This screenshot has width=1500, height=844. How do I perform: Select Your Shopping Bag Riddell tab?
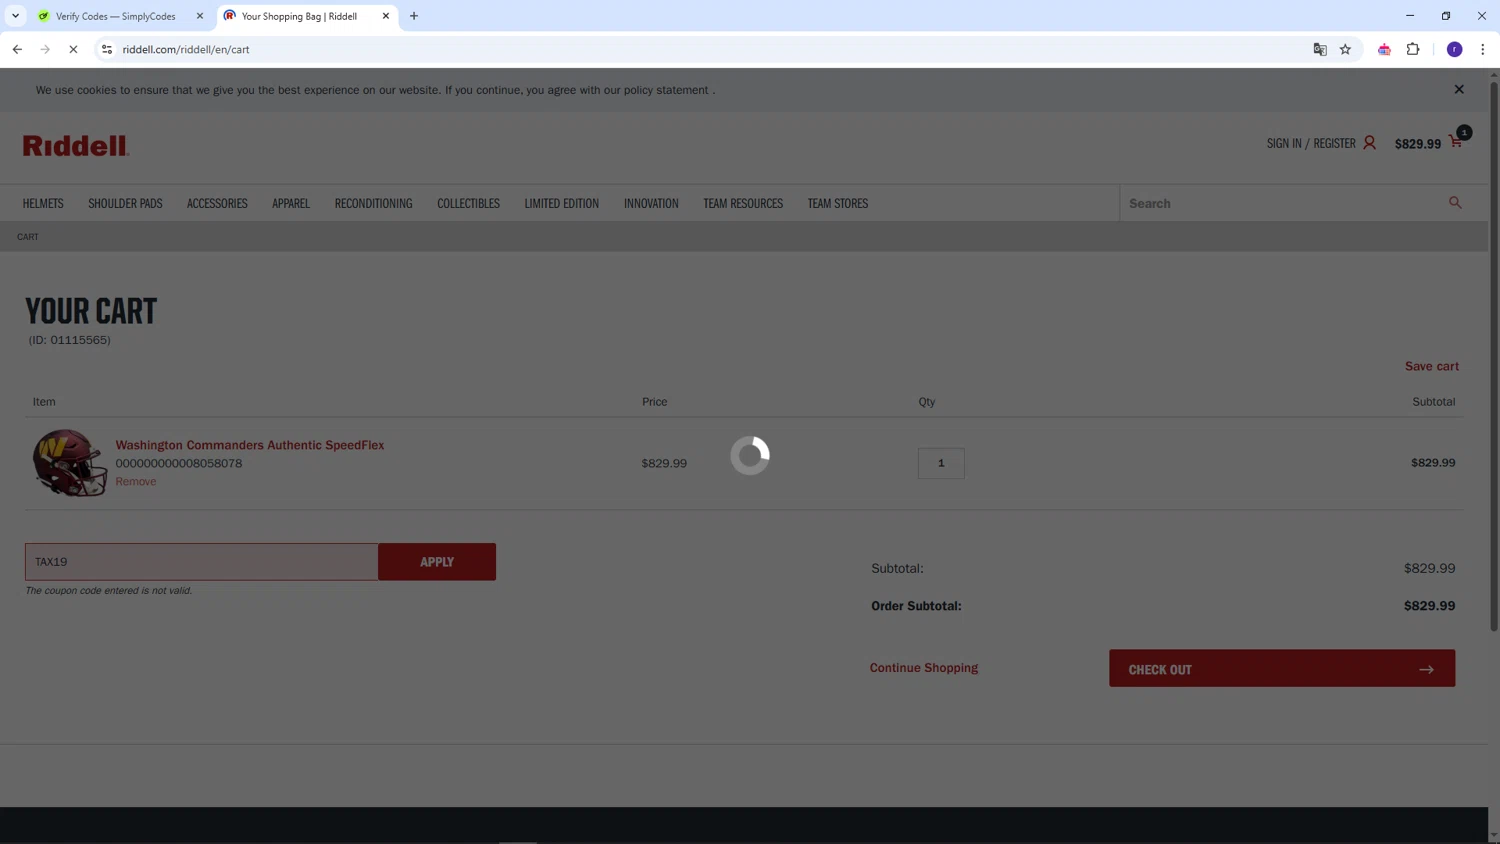(x=307, y=16)
